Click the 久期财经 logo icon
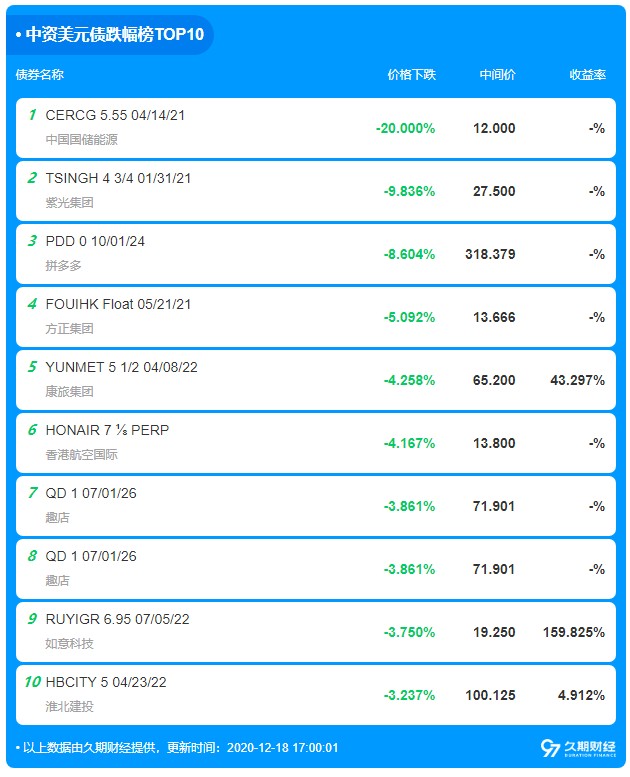The width and height of the screenshot is (630, 777). pyautogui.click(x=577, y=748)
